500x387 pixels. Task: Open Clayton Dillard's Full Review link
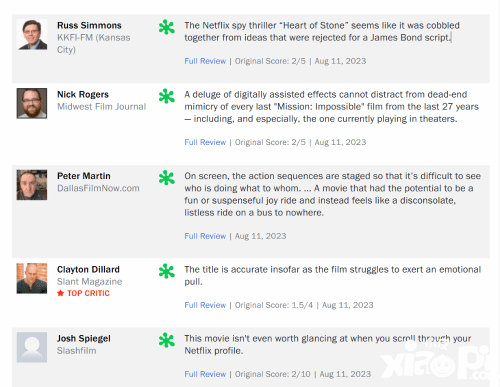pos(205,305)
